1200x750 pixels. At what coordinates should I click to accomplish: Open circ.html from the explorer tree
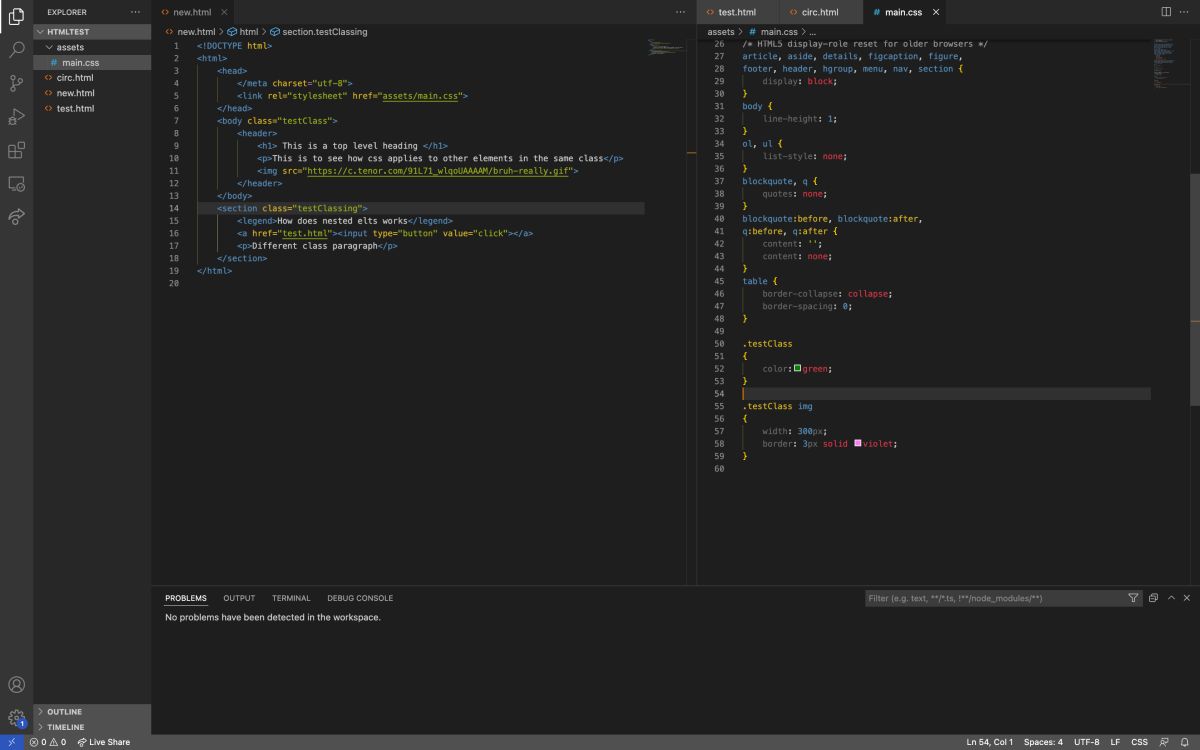coord(92,77)
